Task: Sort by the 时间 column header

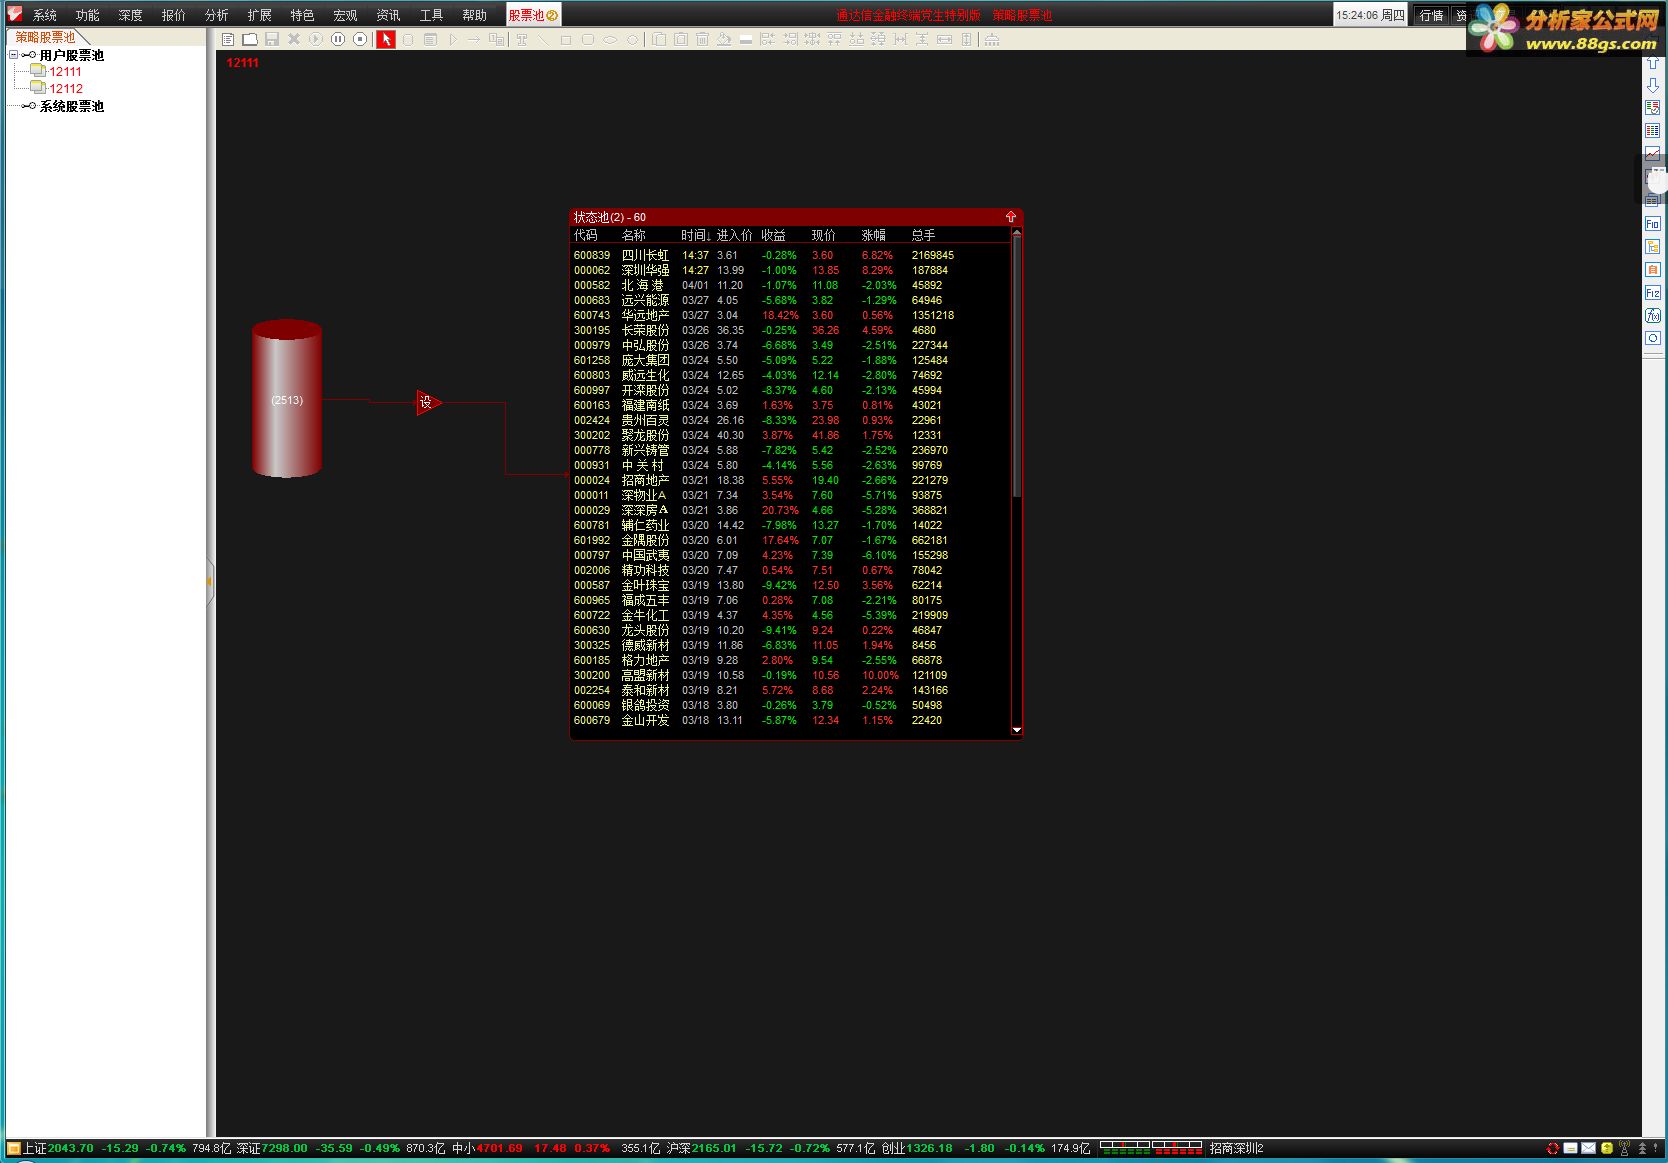Action: (x=695, y=236)
